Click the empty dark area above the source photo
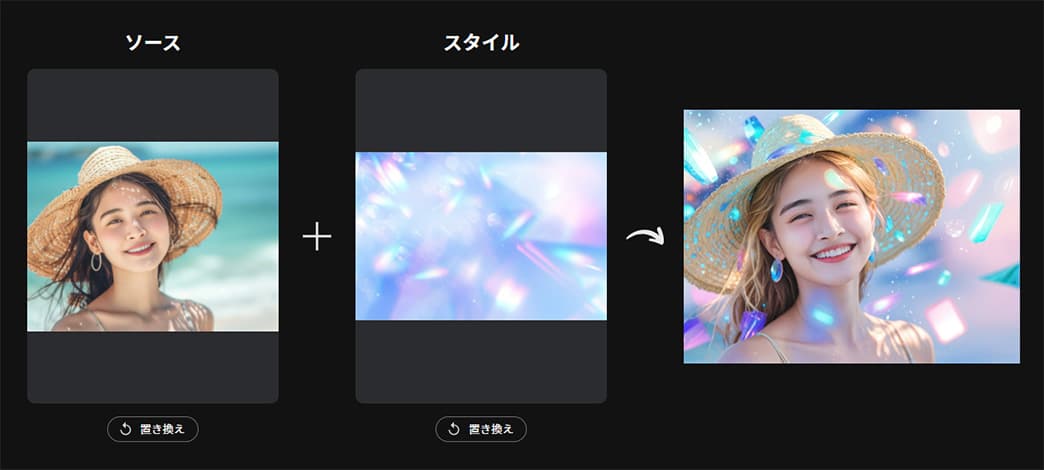This screenshot has width=1044, height=470. coord(152,105)
